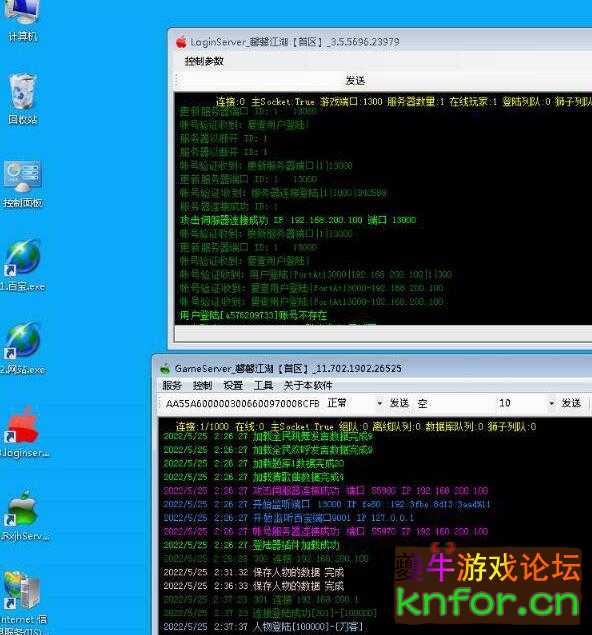The width and height of the screenshot is (592, 635).
Task: Click the 空 field in GameServer toolbar
Action: coord(422,403)
